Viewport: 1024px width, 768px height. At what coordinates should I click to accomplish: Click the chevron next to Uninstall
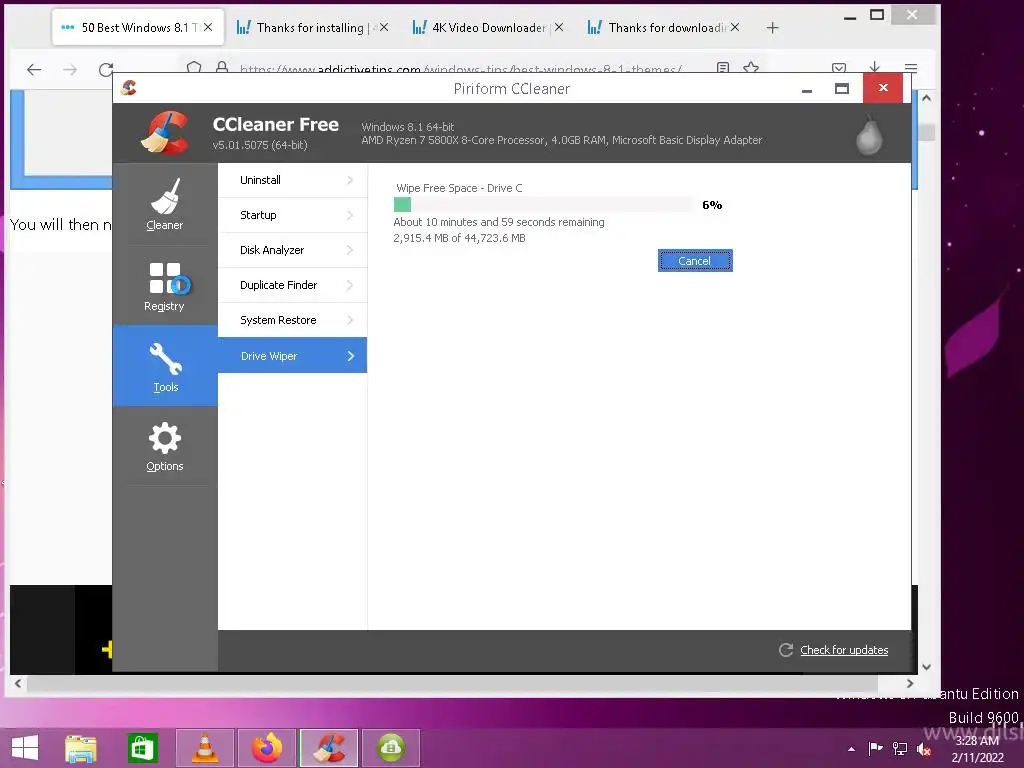[x=351, y=180]
